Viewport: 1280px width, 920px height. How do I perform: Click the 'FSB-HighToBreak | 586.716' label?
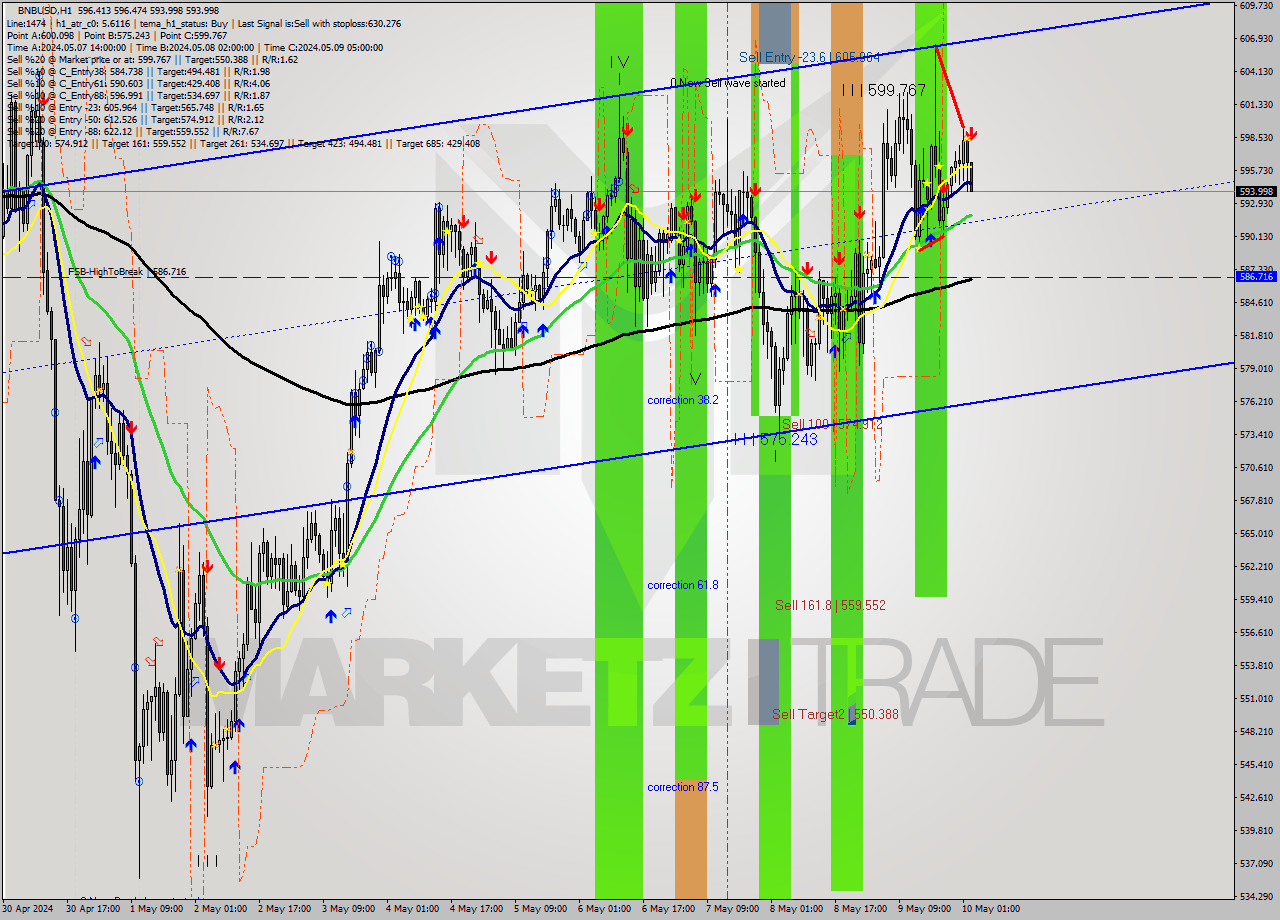(x=127, y=272)
